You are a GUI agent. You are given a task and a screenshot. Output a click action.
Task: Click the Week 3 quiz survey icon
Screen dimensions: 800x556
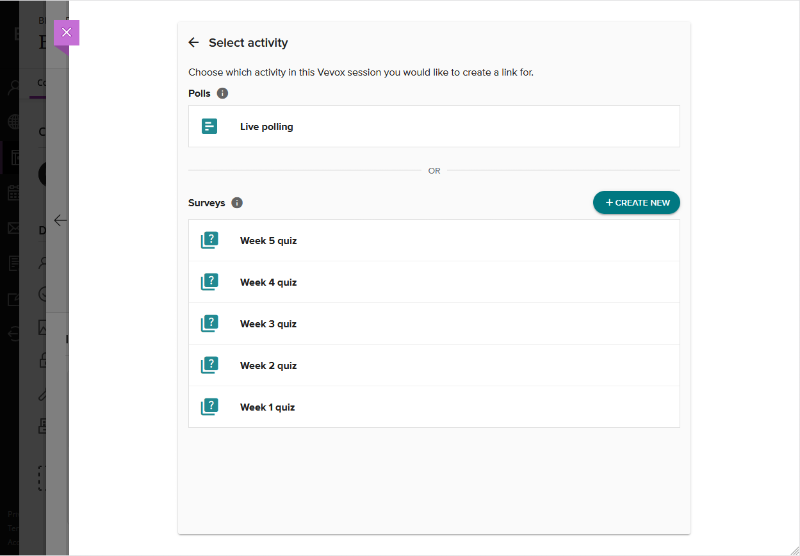209,324
